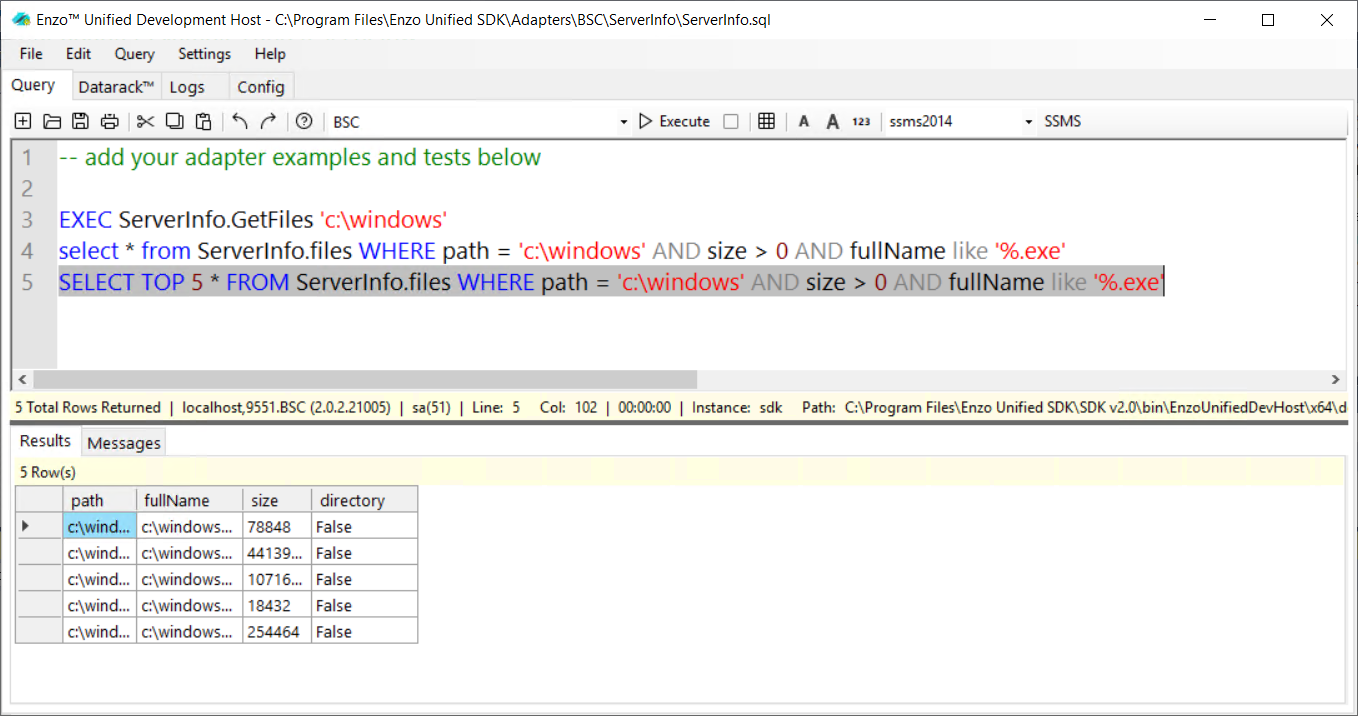The image size is (1358, 716).
Task: Maximize the Enzo Unified Development Host window
Action: 1268,20
